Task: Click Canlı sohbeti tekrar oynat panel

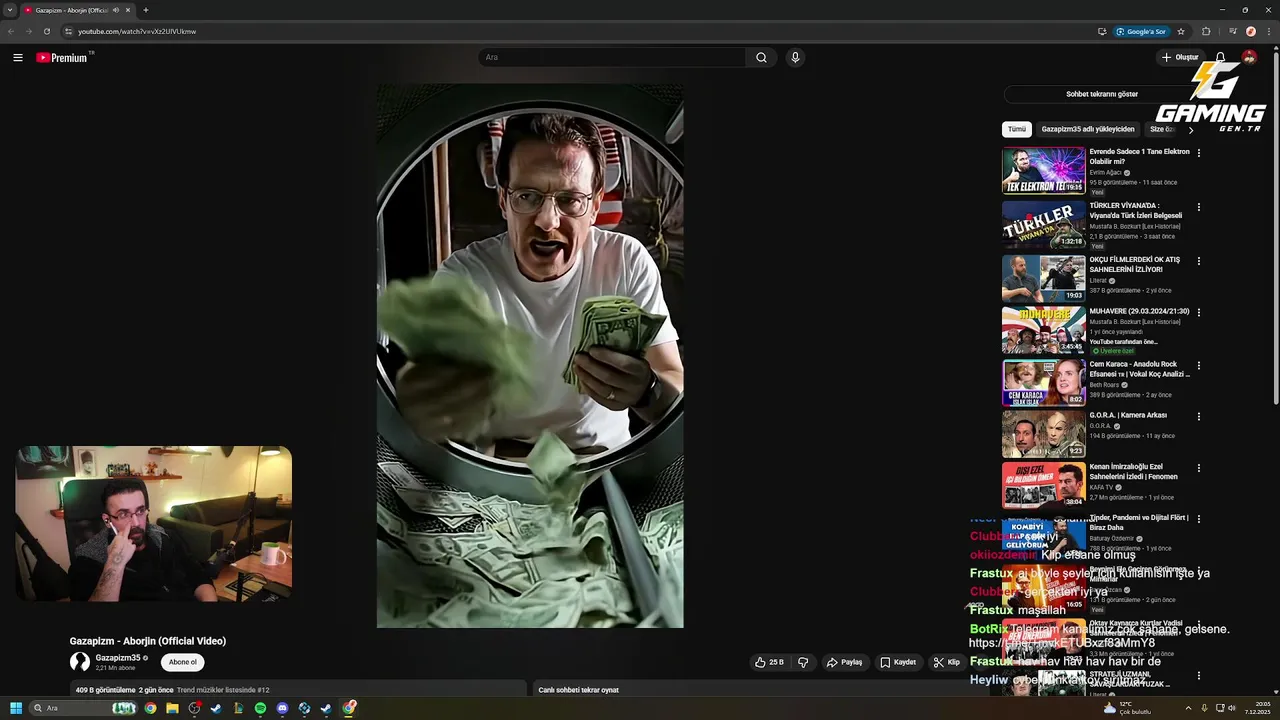Action: click(x=755, y=689)
